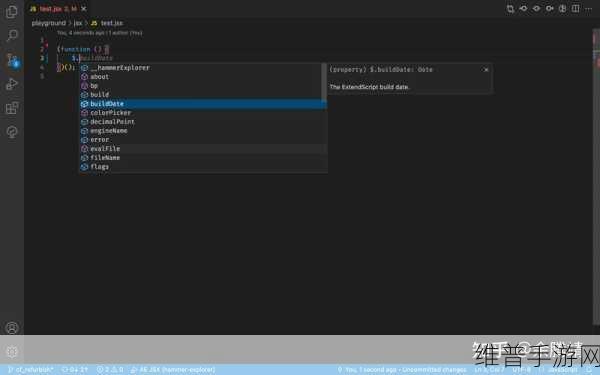Open the Search view in activity bar
This screenshot has height=375, width=600.
12,36
